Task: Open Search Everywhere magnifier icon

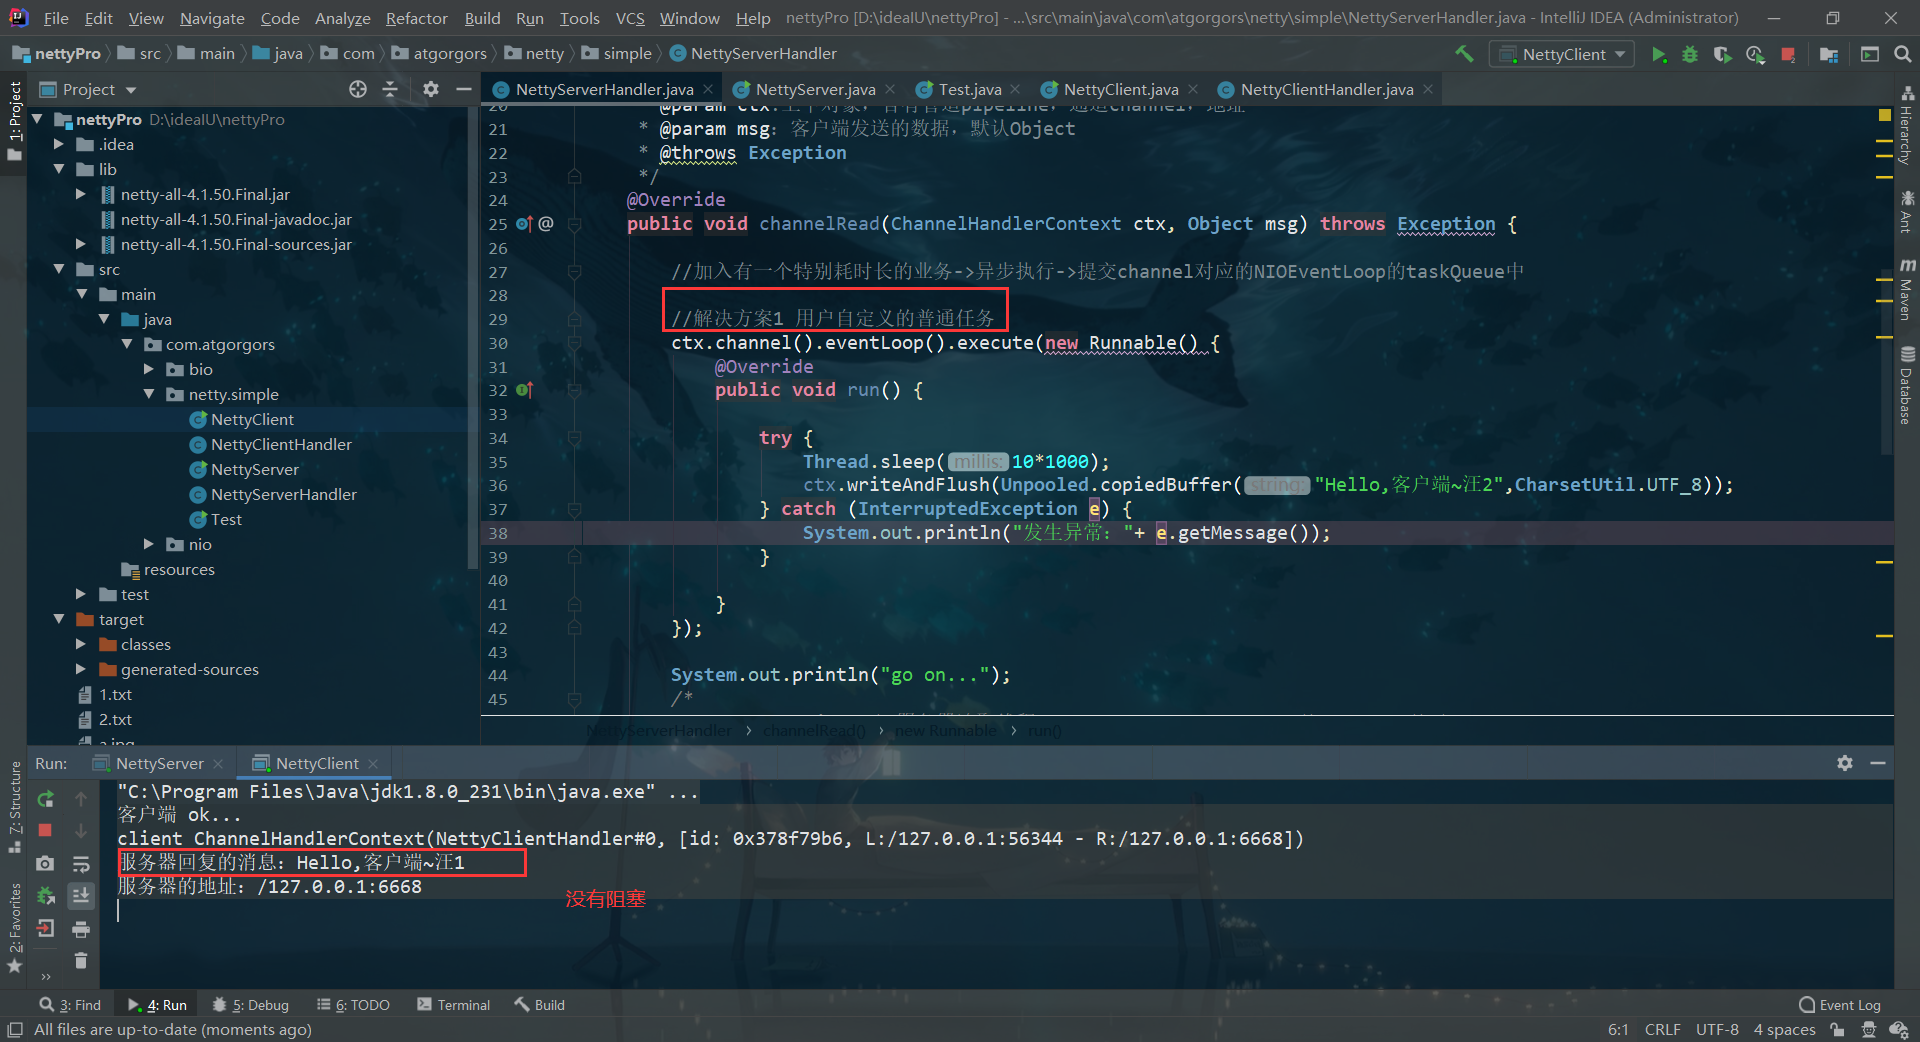Action: (1902, 54)
